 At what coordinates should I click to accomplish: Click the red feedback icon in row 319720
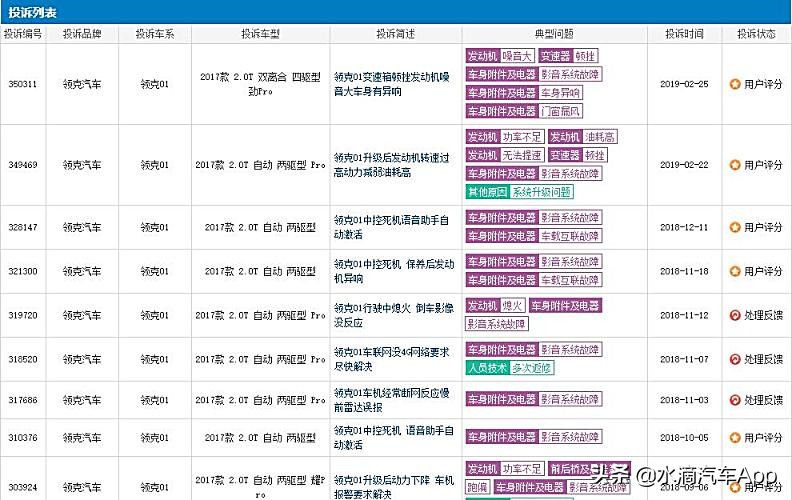[735, 315]
